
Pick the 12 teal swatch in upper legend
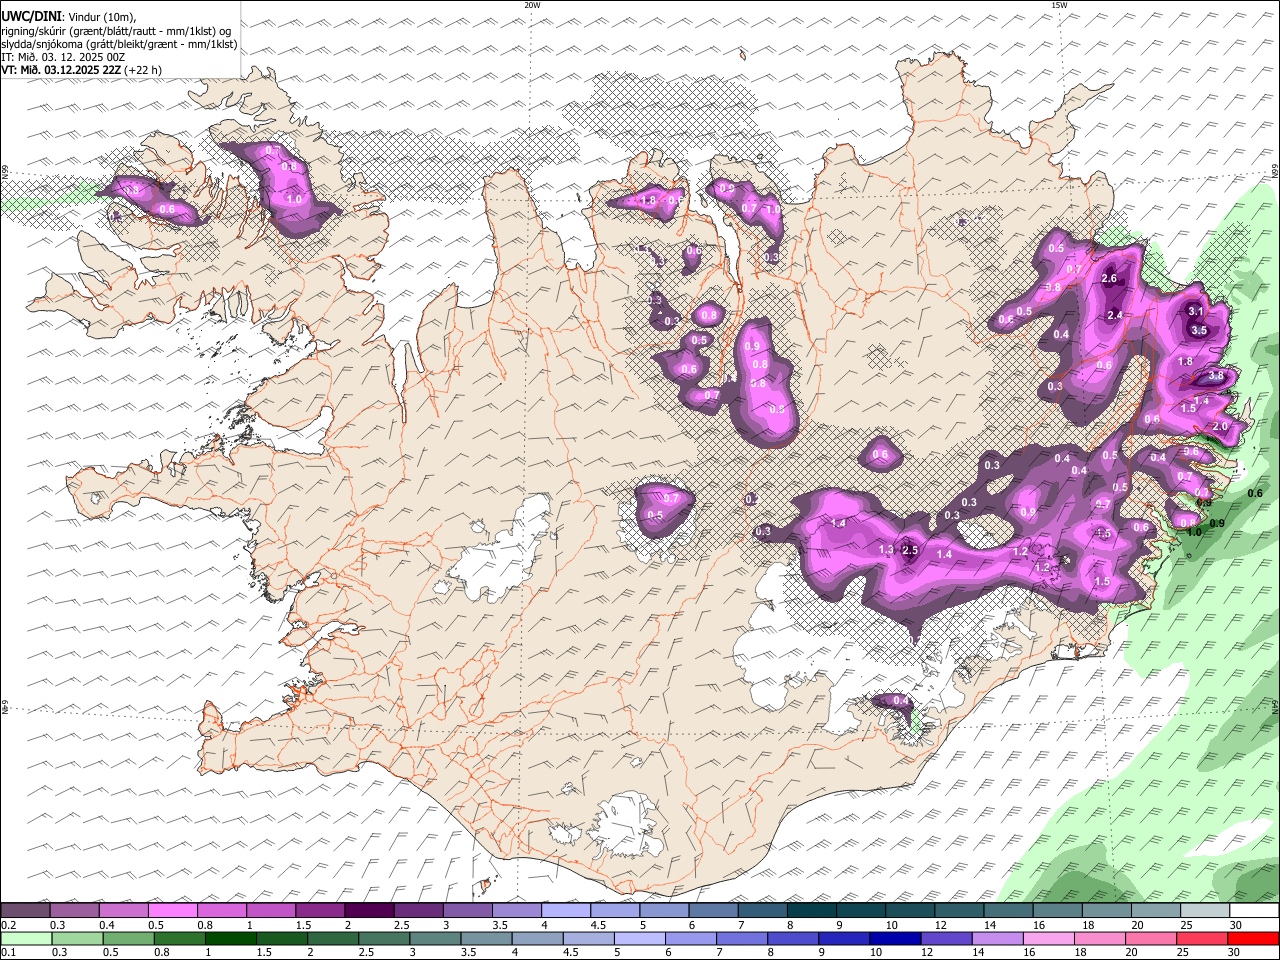click(x=958, y=911)
